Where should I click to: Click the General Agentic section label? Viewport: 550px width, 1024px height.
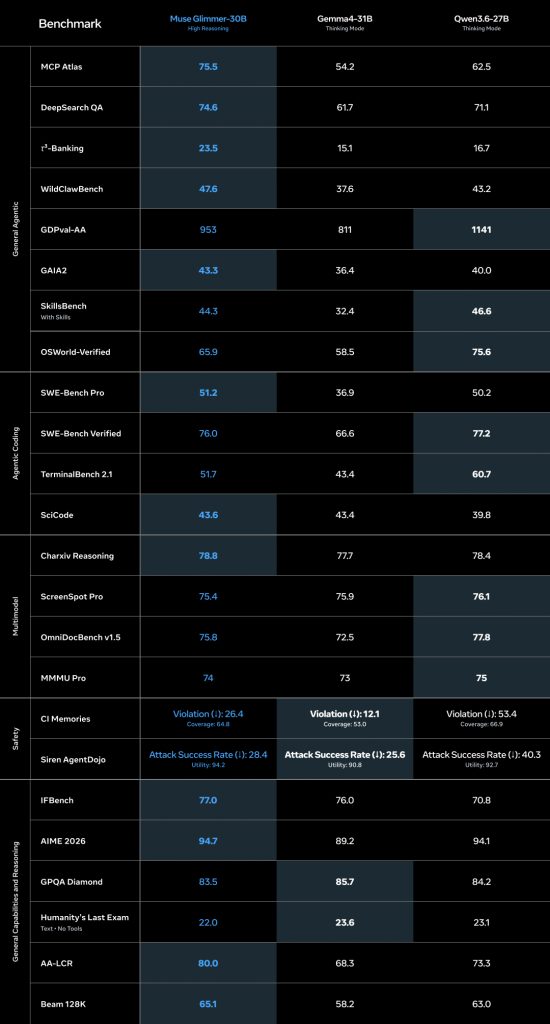pos(15,209)
